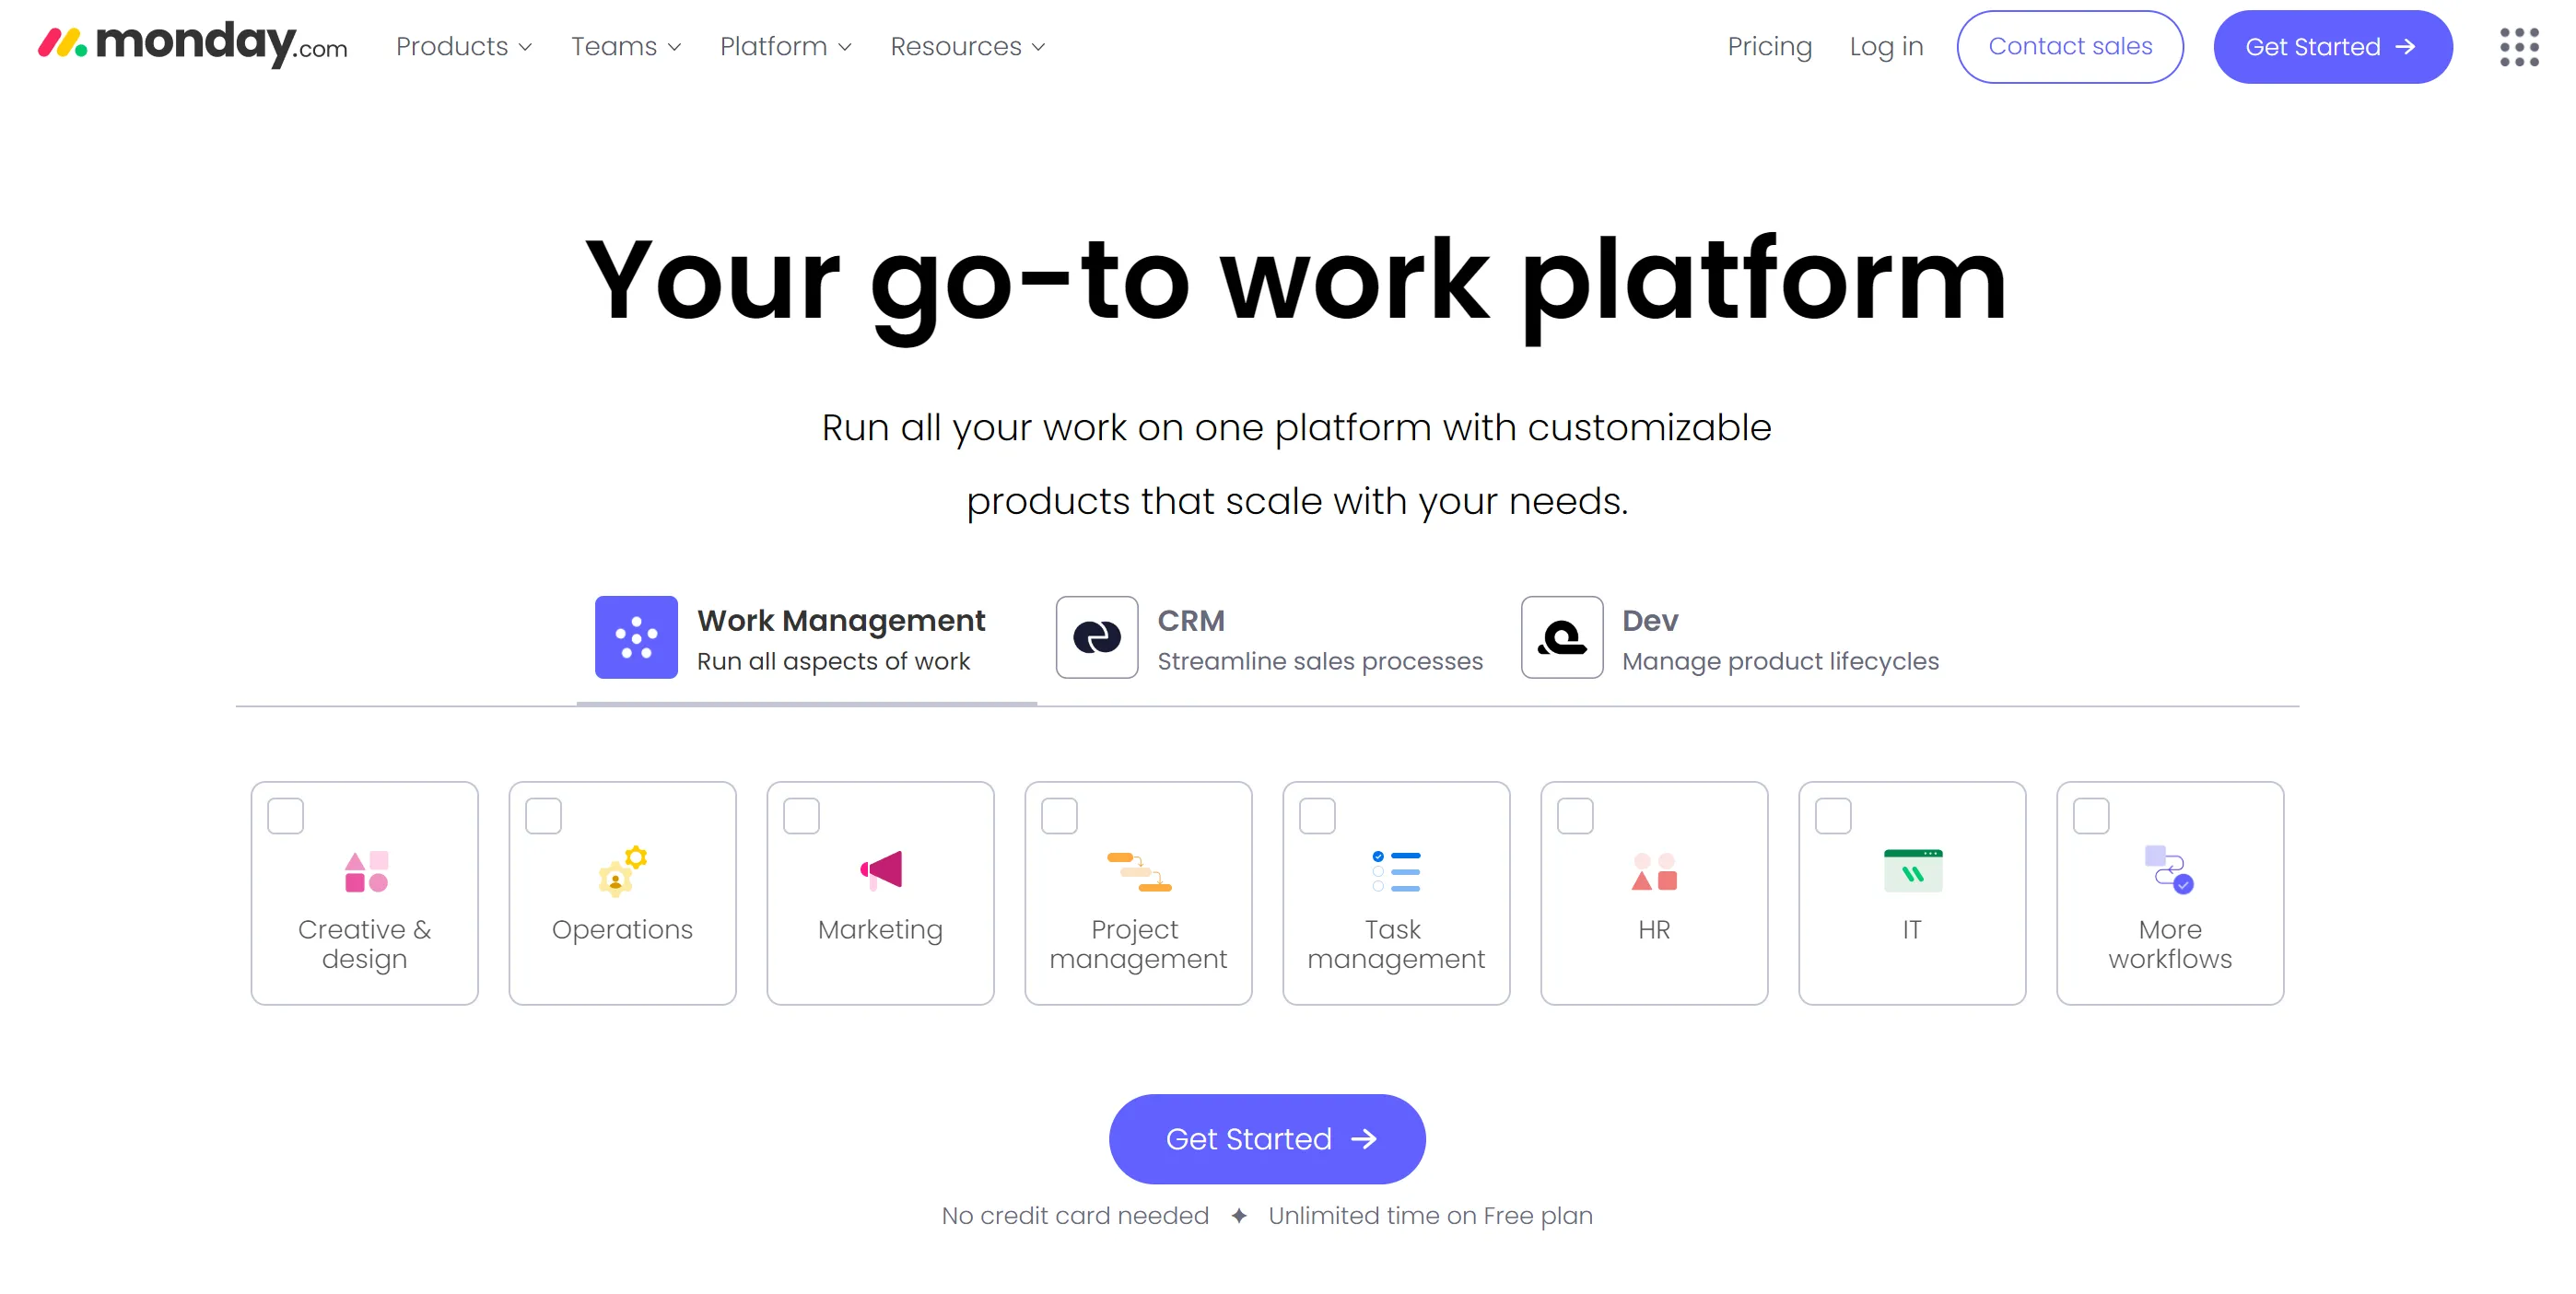Click the Work Management icon
The width and height of the screenshot is (2576, 1294).
636,639
